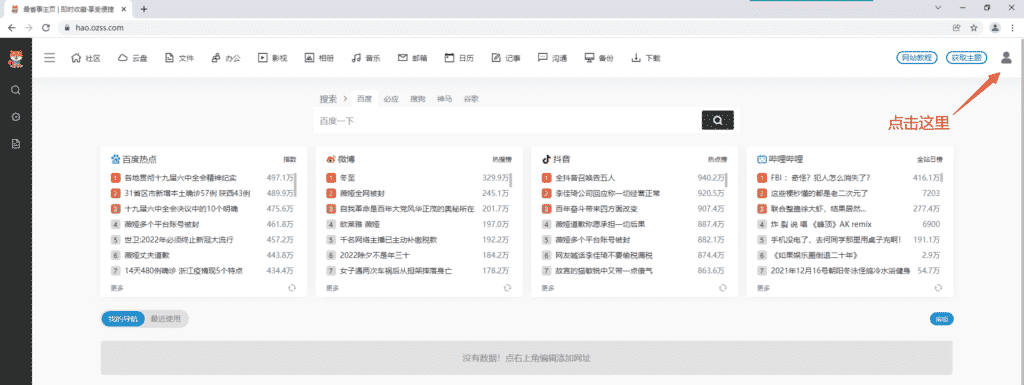Viewport: 1024px width, 385px height.
Task: Reload the page in Chrome
Action: pos(46,28)
